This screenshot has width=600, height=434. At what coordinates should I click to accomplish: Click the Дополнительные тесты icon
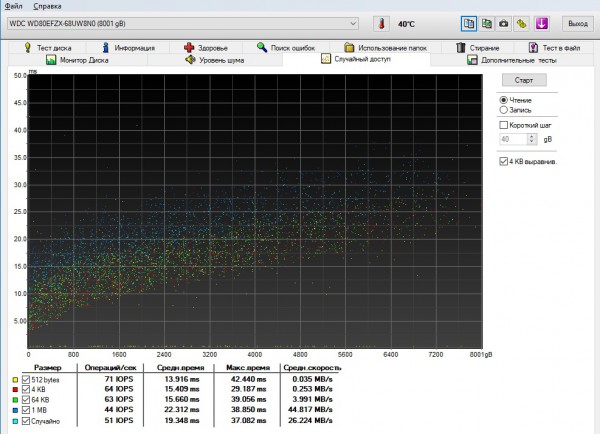pyautogui.click(x=472, y=60)
